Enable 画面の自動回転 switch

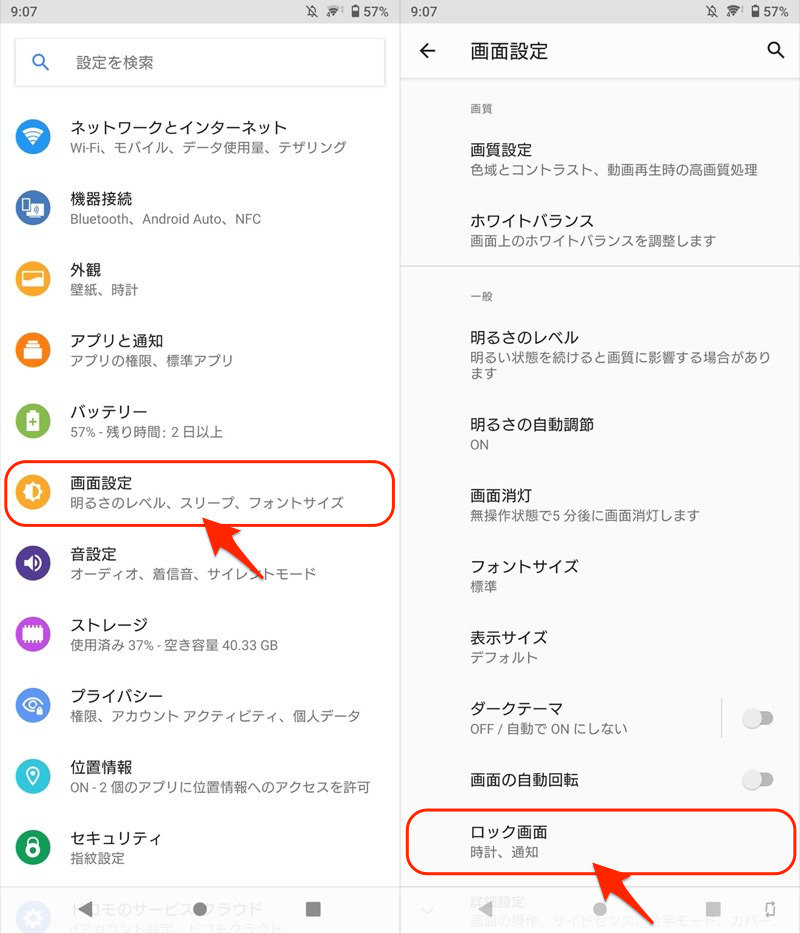tap(758, 779)
